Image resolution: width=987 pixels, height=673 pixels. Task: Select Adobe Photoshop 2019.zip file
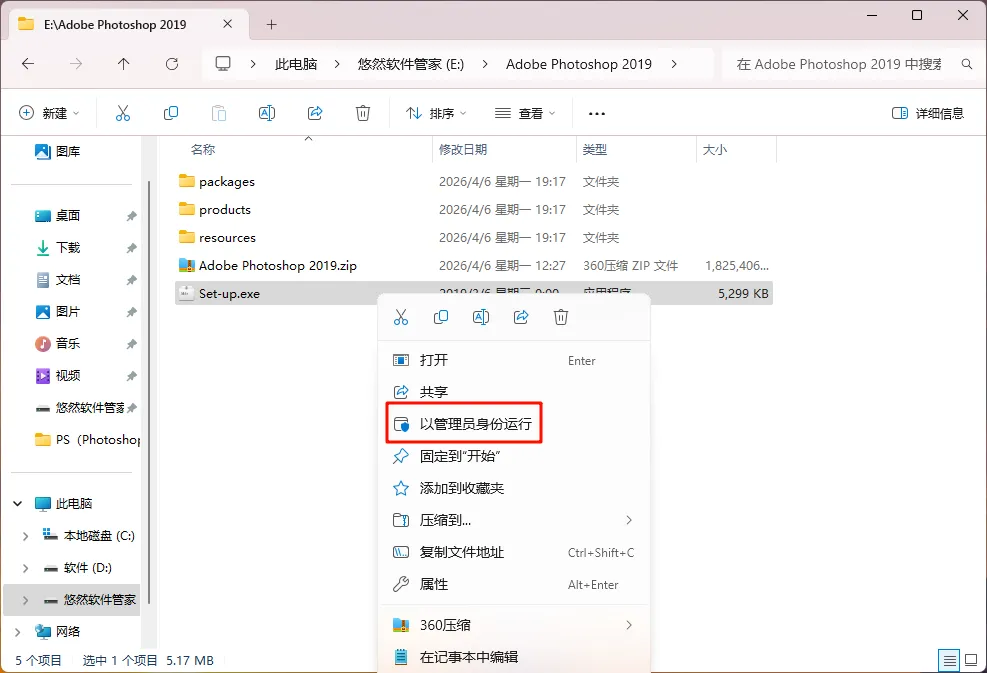[x=473, y=266]
